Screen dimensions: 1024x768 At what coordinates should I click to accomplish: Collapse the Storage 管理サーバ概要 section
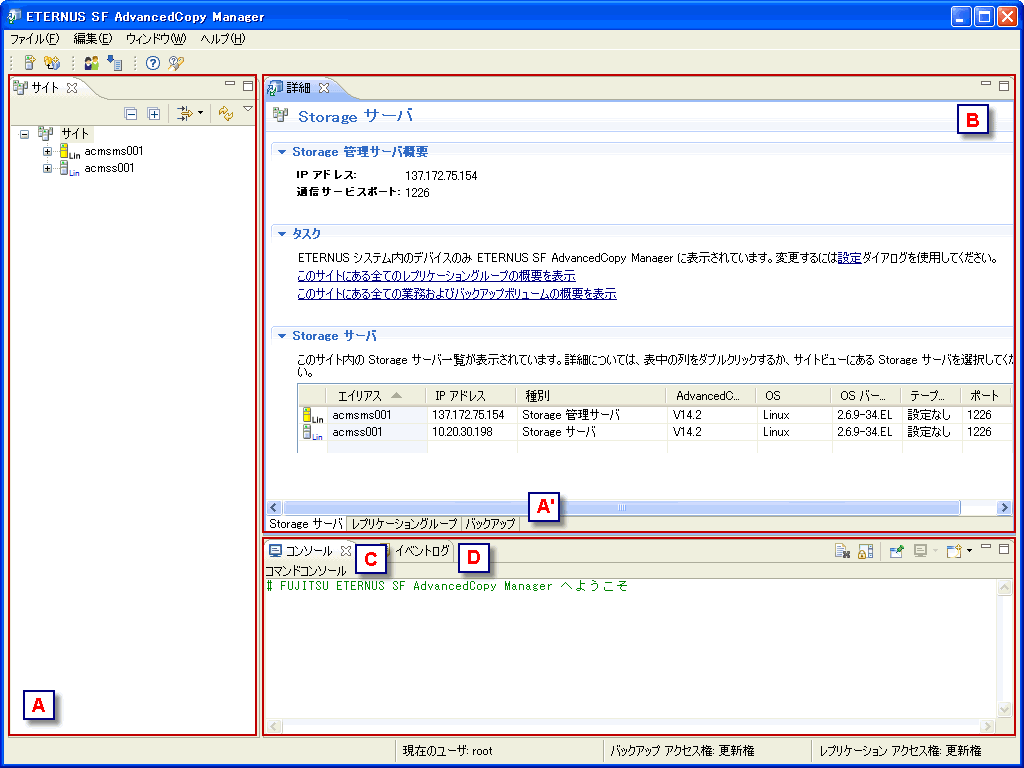(x=282, y=152)
